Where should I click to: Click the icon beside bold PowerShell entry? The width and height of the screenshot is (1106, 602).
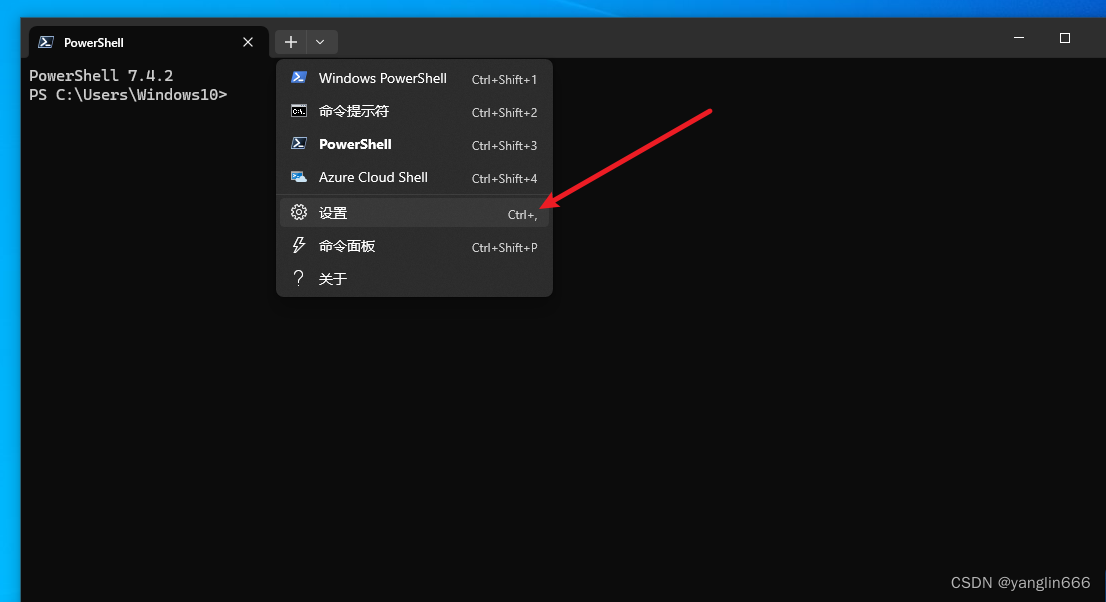(x=299, y=143)
